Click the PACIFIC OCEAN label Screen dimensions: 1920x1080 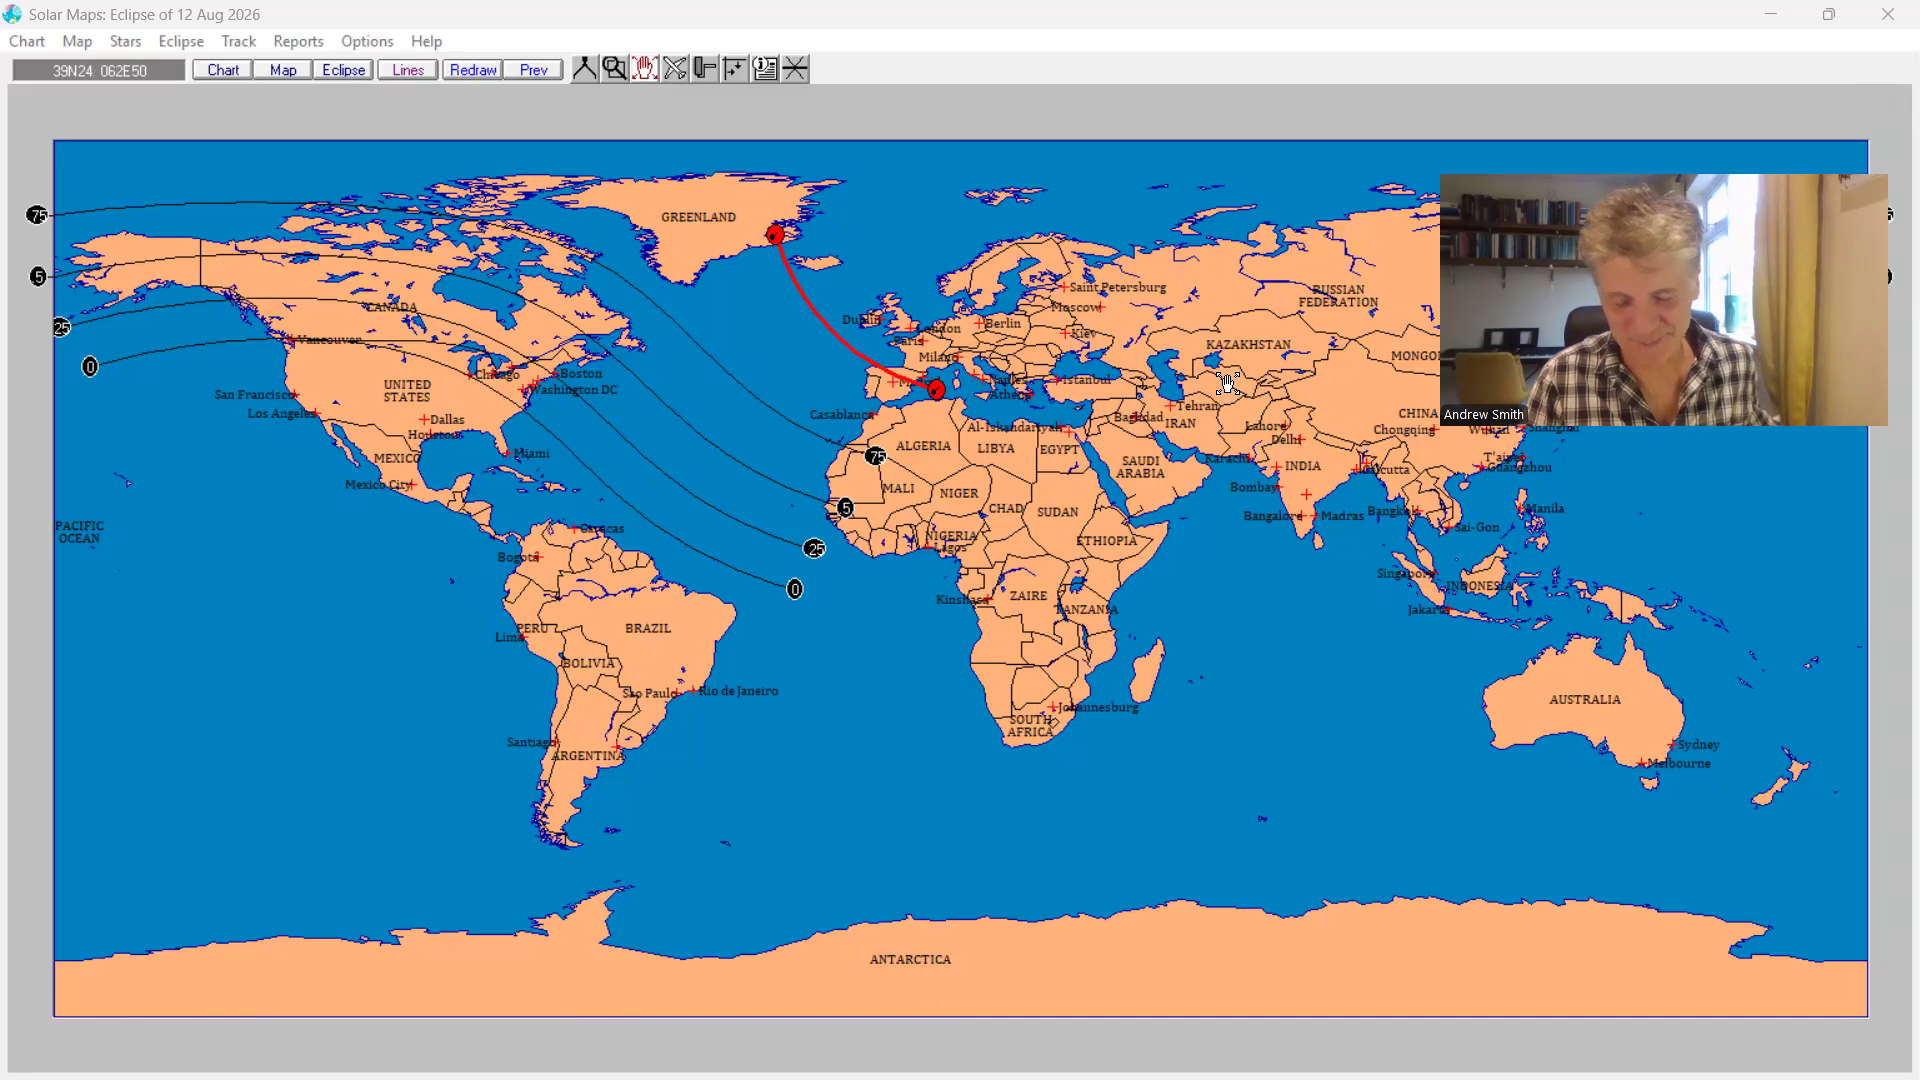click(x=79, y=532)
